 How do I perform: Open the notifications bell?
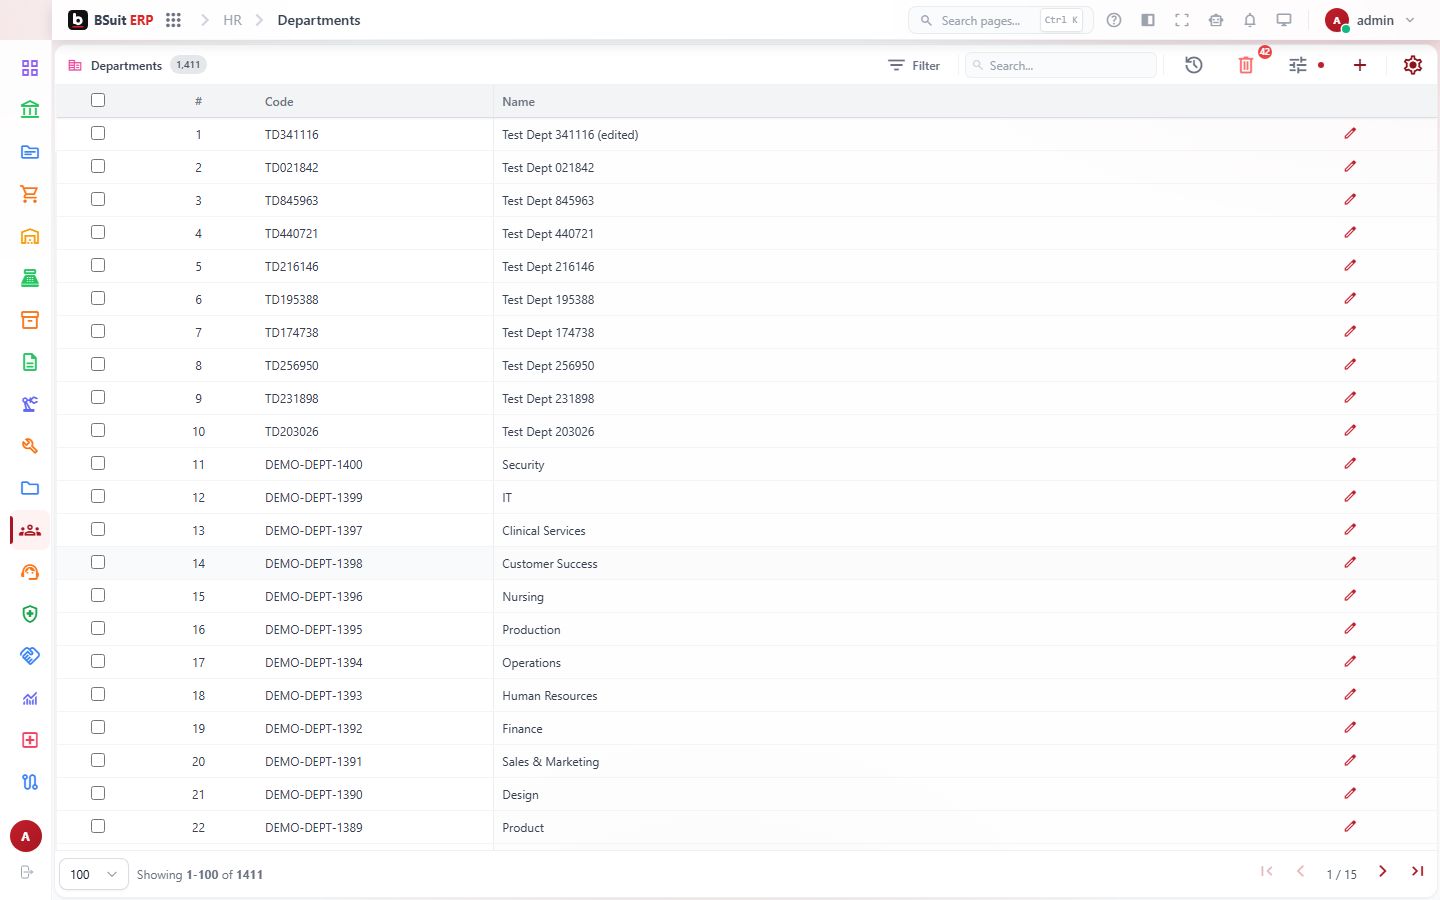(x=1250, y=20)
